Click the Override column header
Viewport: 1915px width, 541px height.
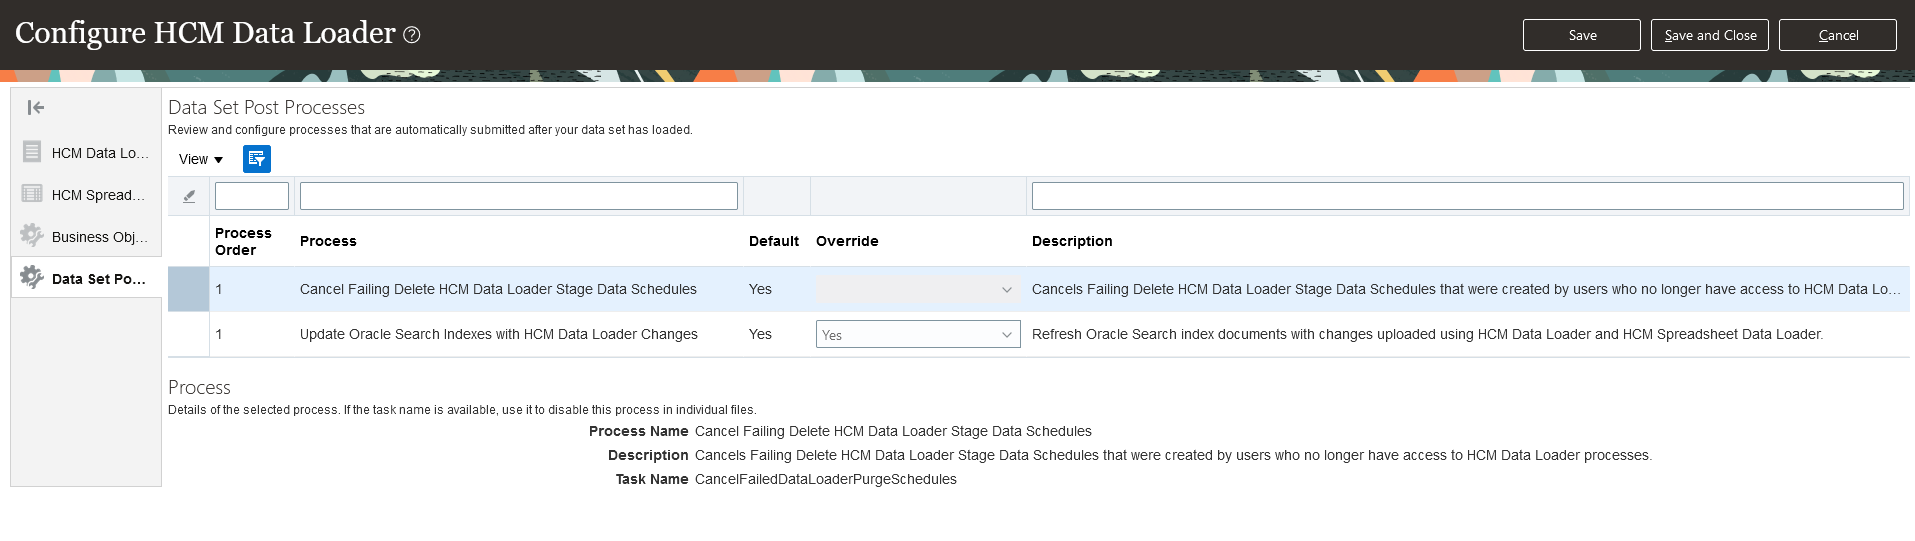click(847, 241)
